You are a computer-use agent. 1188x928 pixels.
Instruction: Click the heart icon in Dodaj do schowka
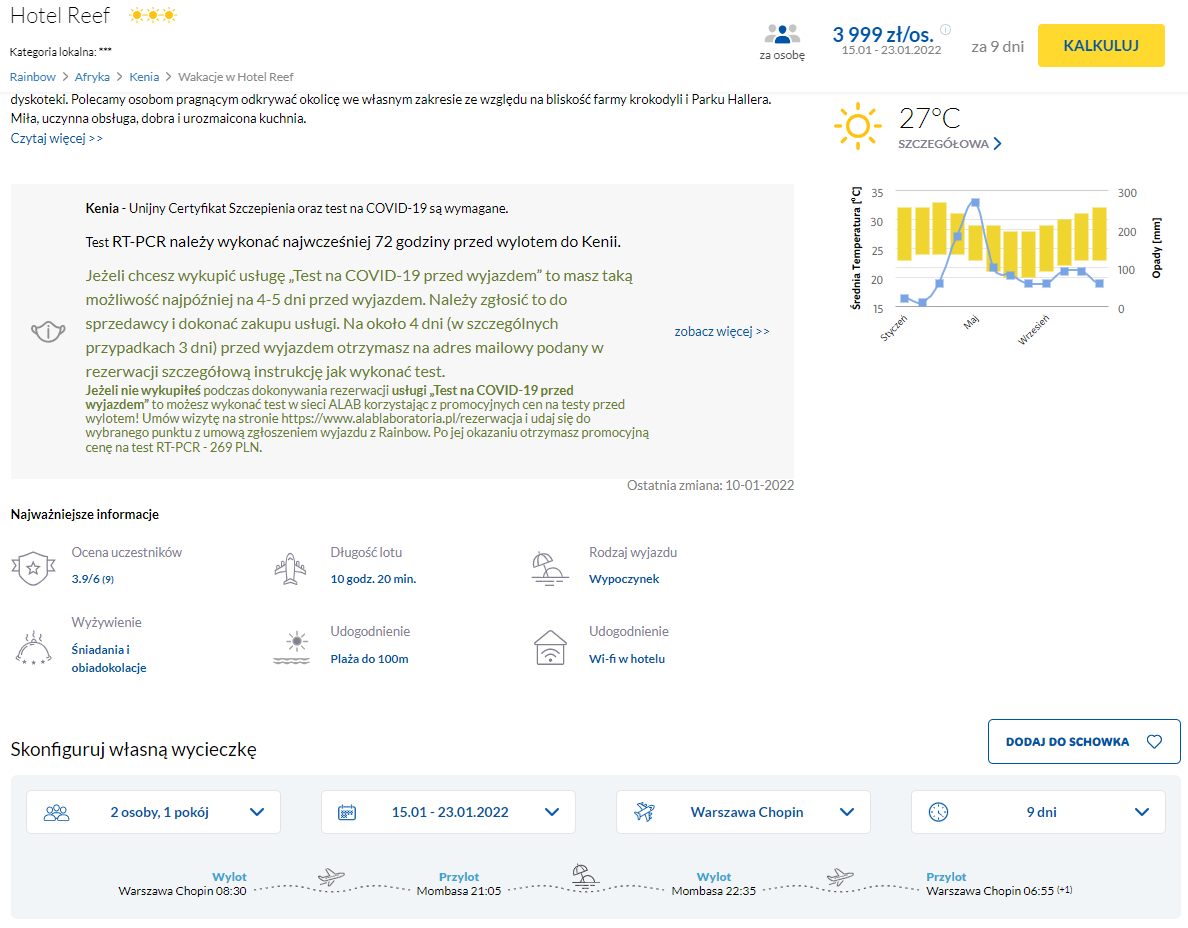pyautogui.click(x=1154, y=742)
